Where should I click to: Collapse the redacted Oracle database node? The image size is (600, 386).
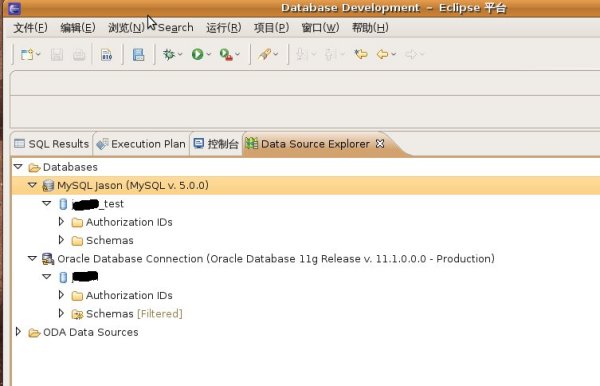click(x=47, y=277)
